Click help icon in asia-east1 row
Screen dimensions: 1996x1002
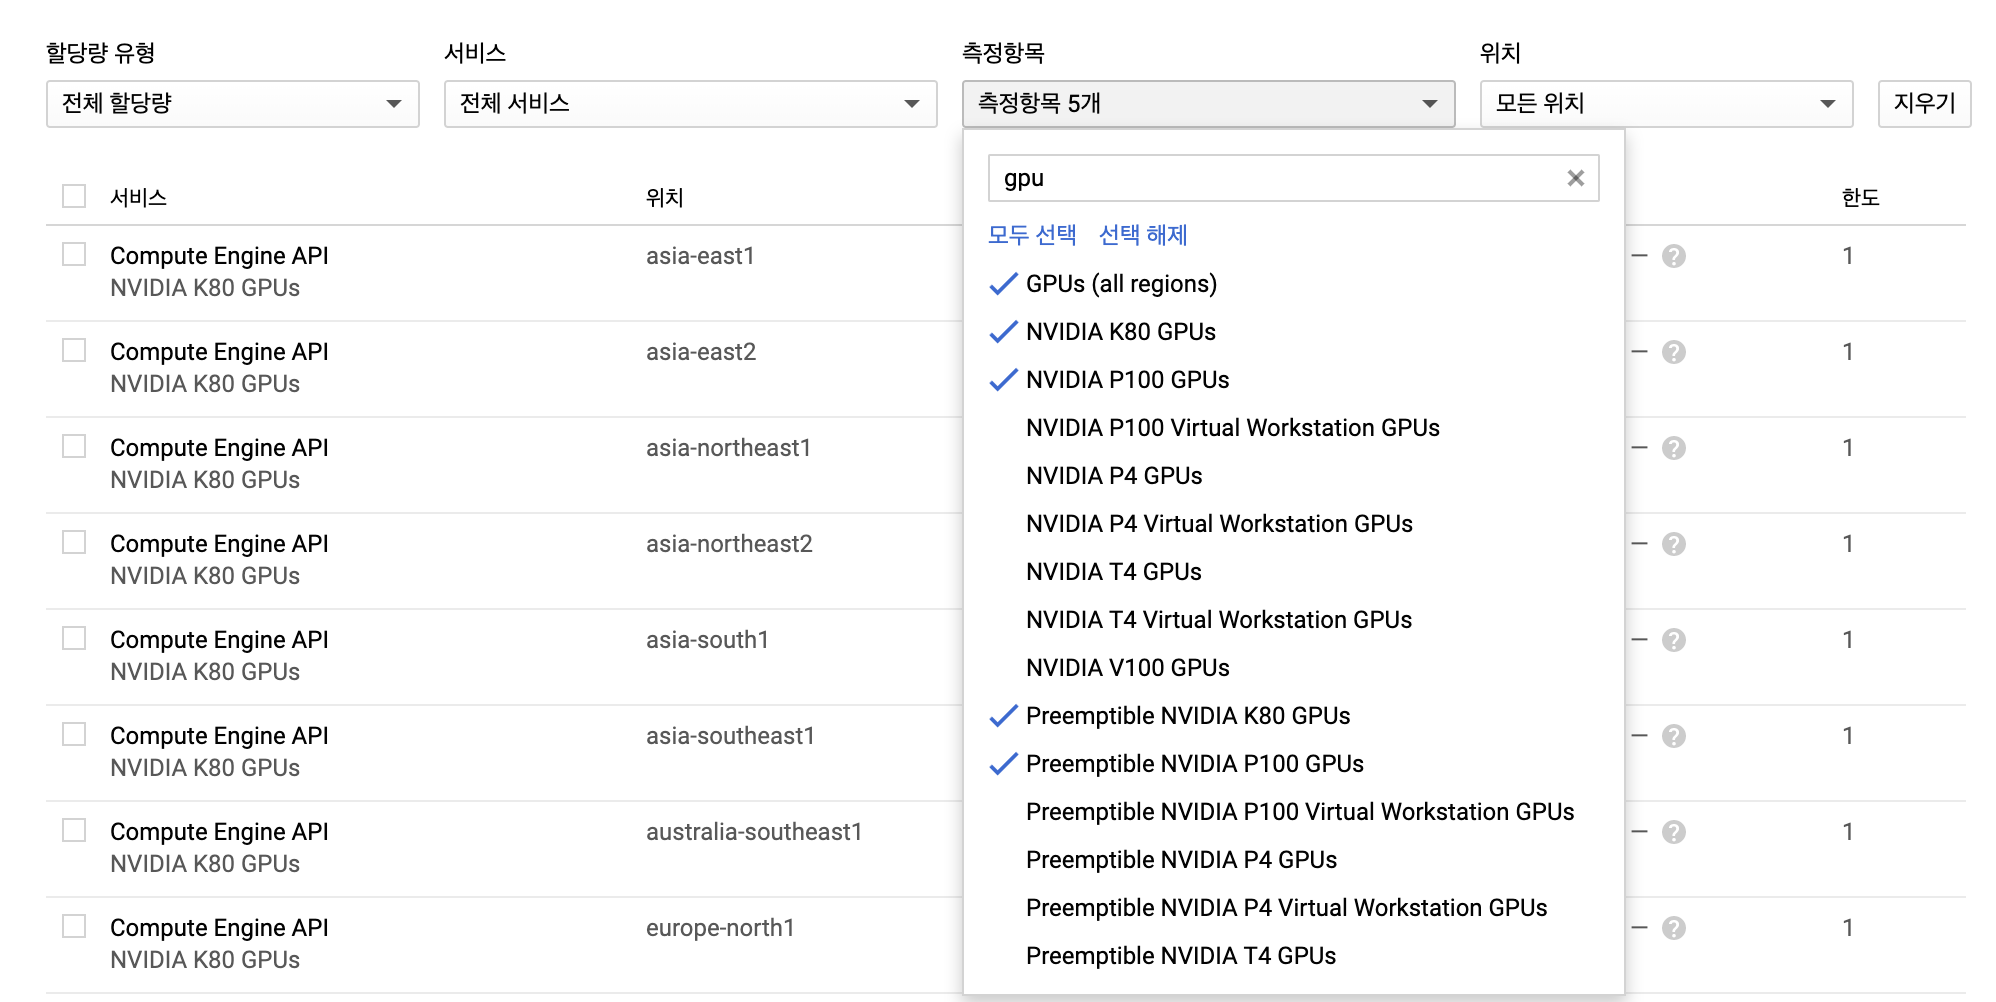click(x=1673, y=256)
